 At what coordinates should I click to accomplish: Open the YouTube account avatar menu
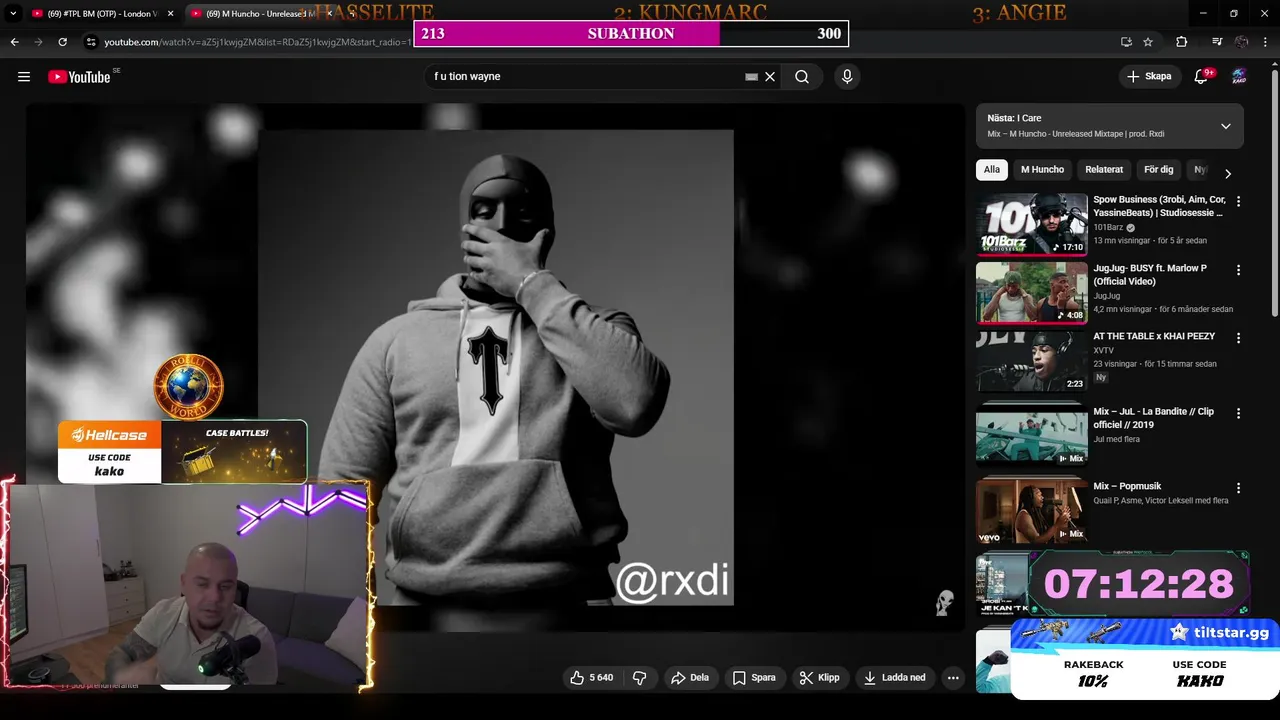click(x=1239, y=77)
